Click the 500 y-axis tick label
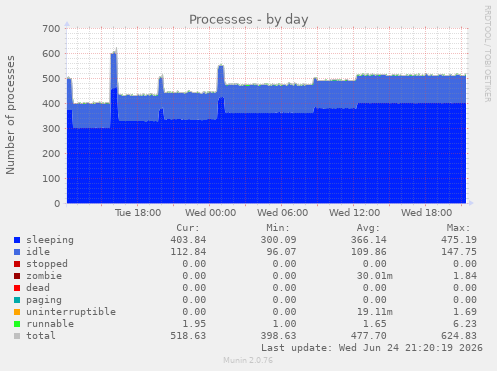The width and height of the screenshot is (497, 371). [51, 79]
